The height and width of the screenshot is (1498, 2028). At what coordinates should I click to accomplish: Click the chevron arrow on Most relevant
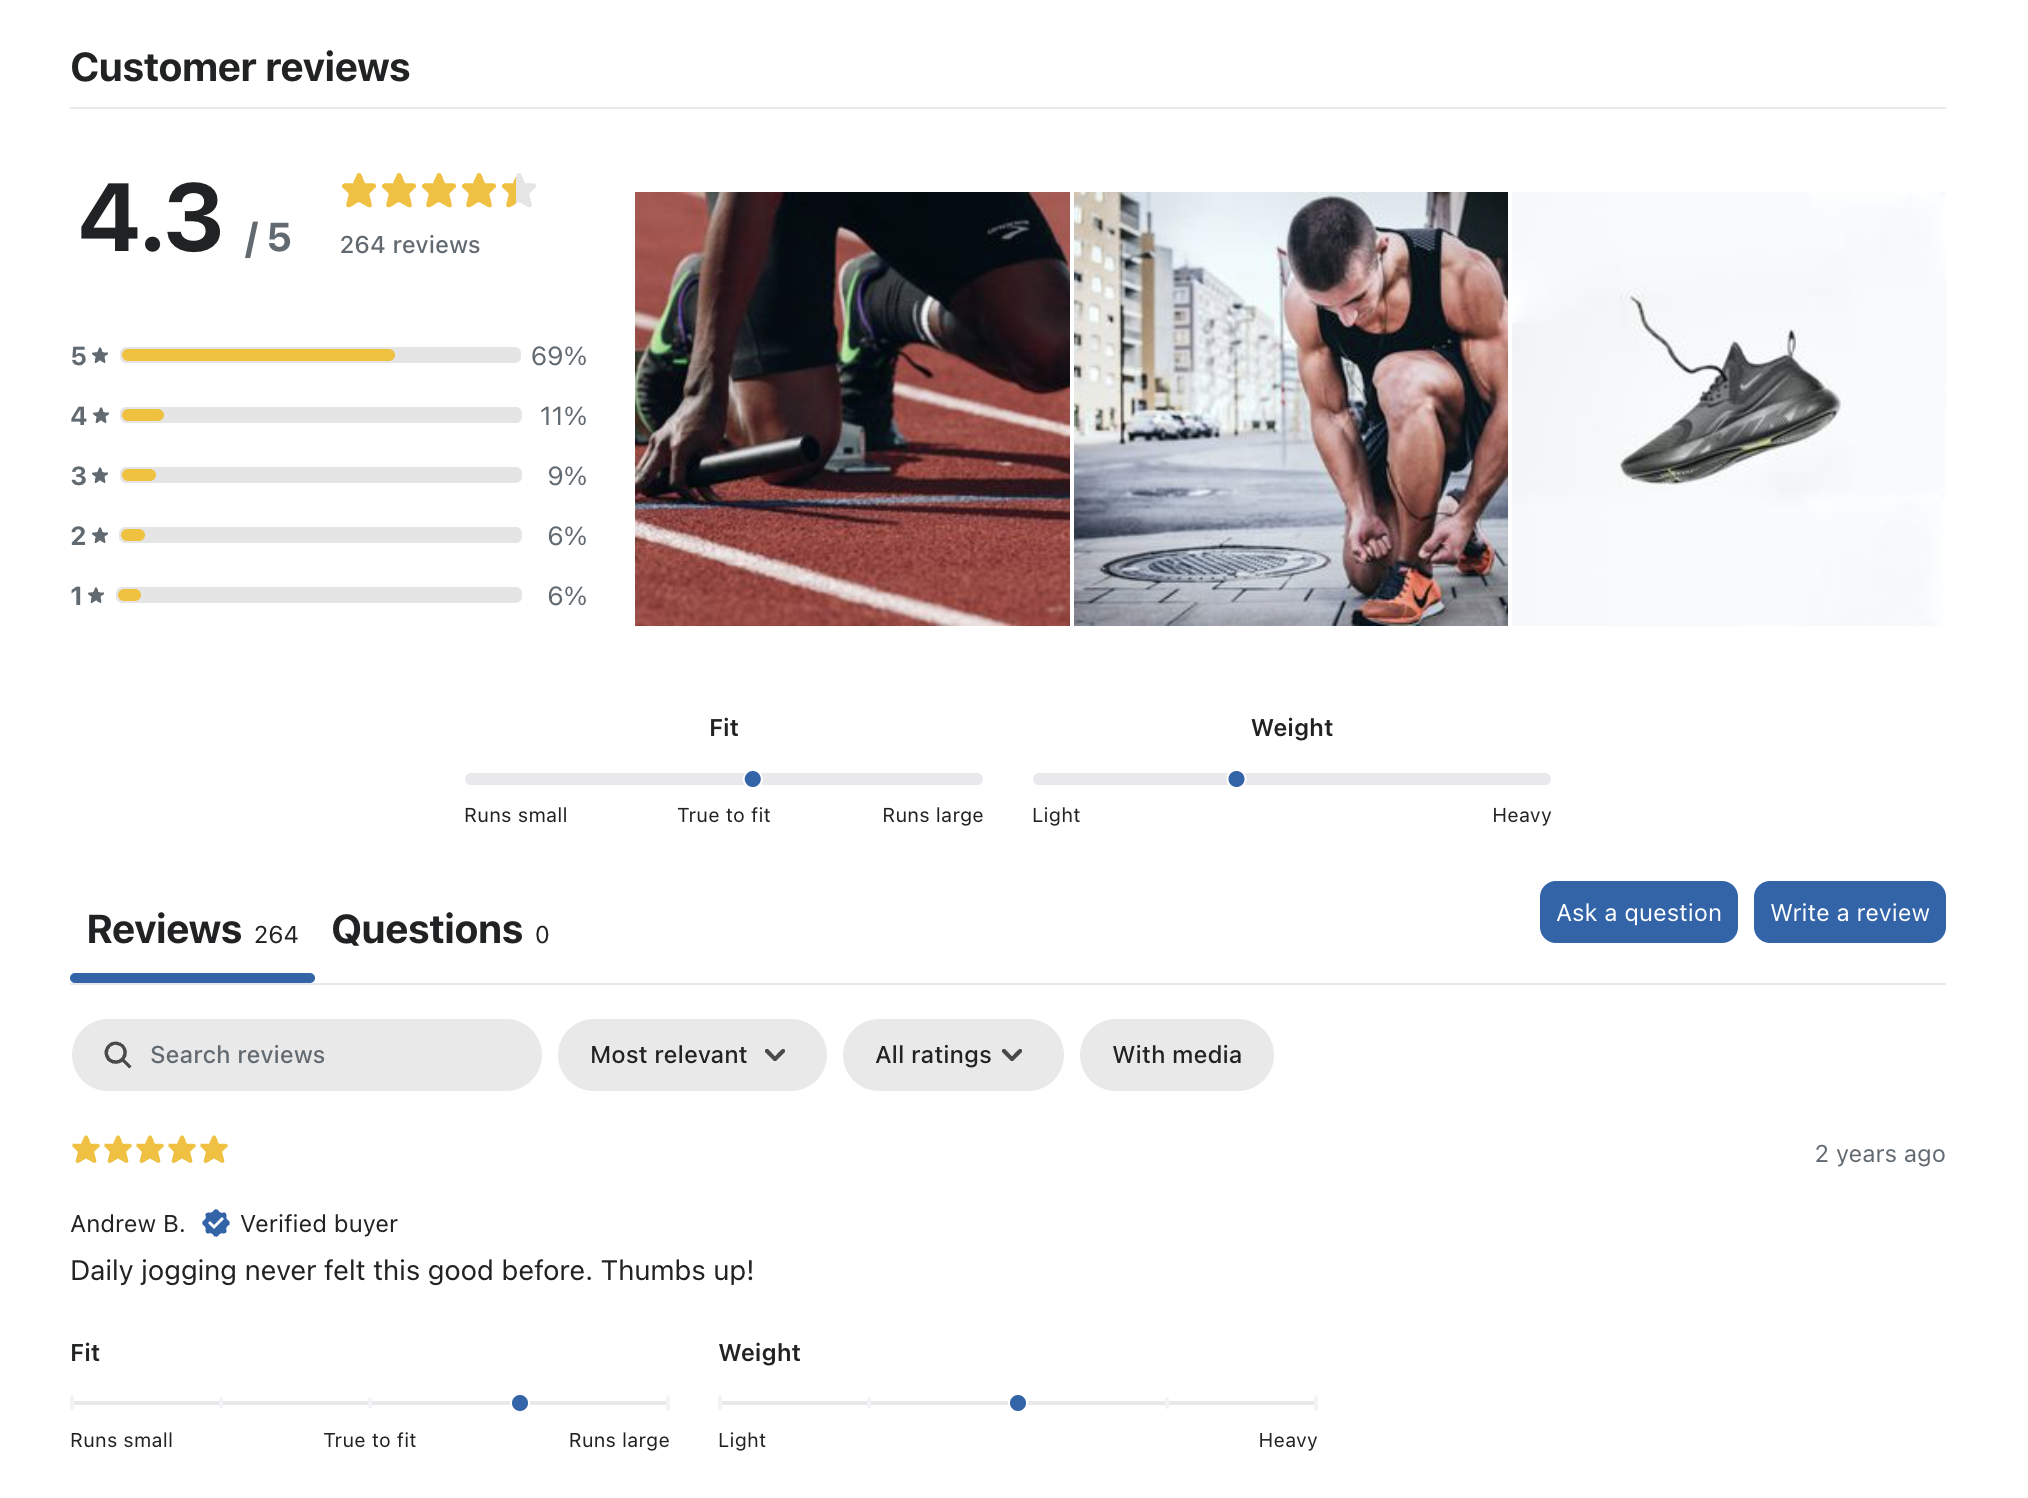[x=775, y=1055]
